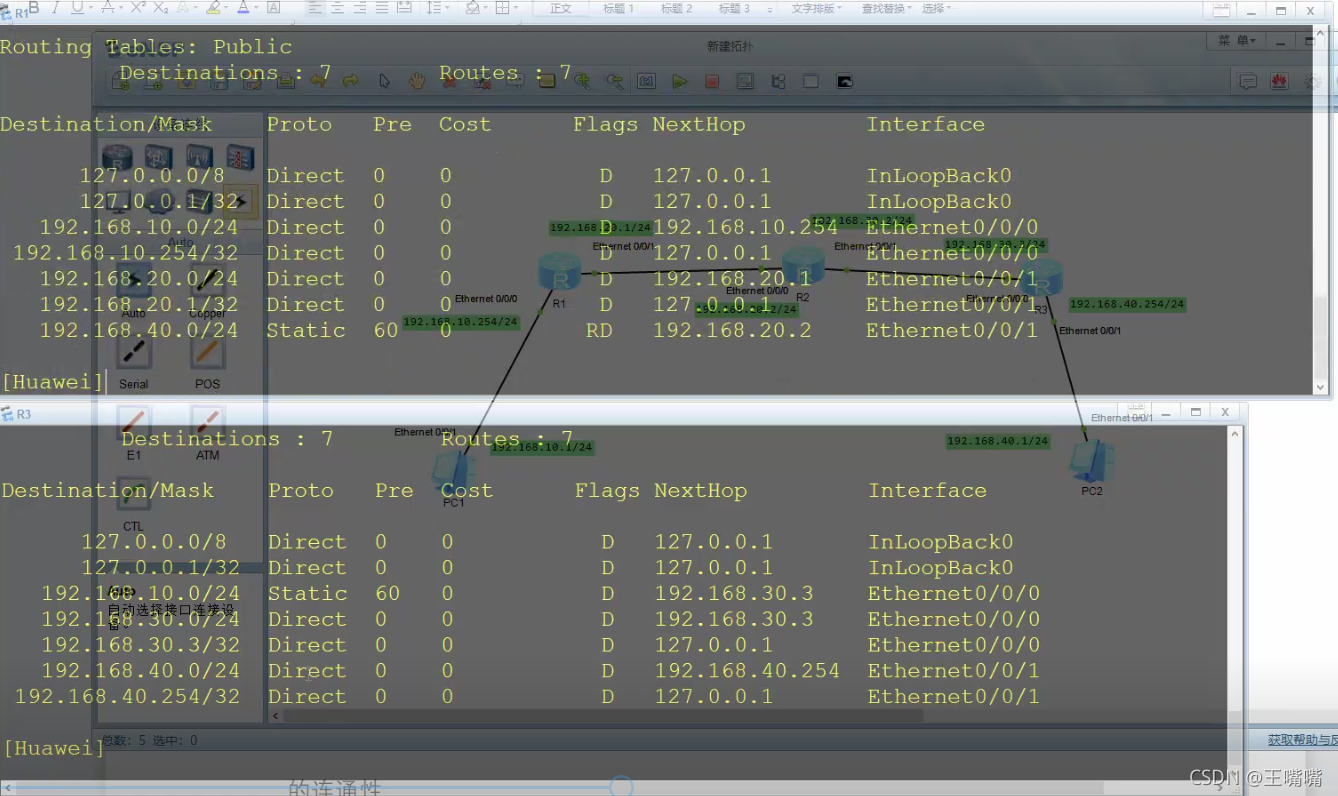
Task: Expand the 文字排版 dropdown
Action: tap(816, 9)
